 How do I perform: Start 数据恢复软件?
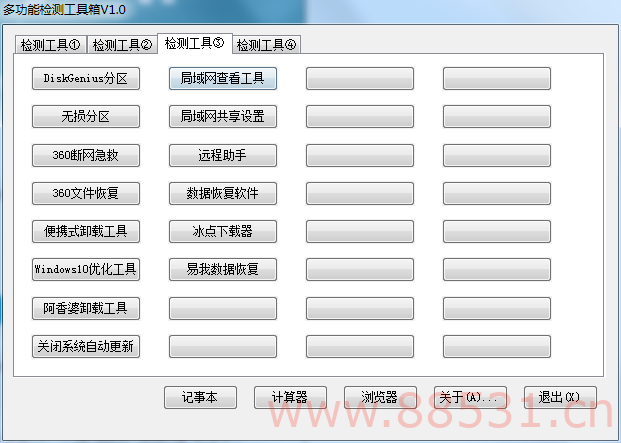coord(223,193)
